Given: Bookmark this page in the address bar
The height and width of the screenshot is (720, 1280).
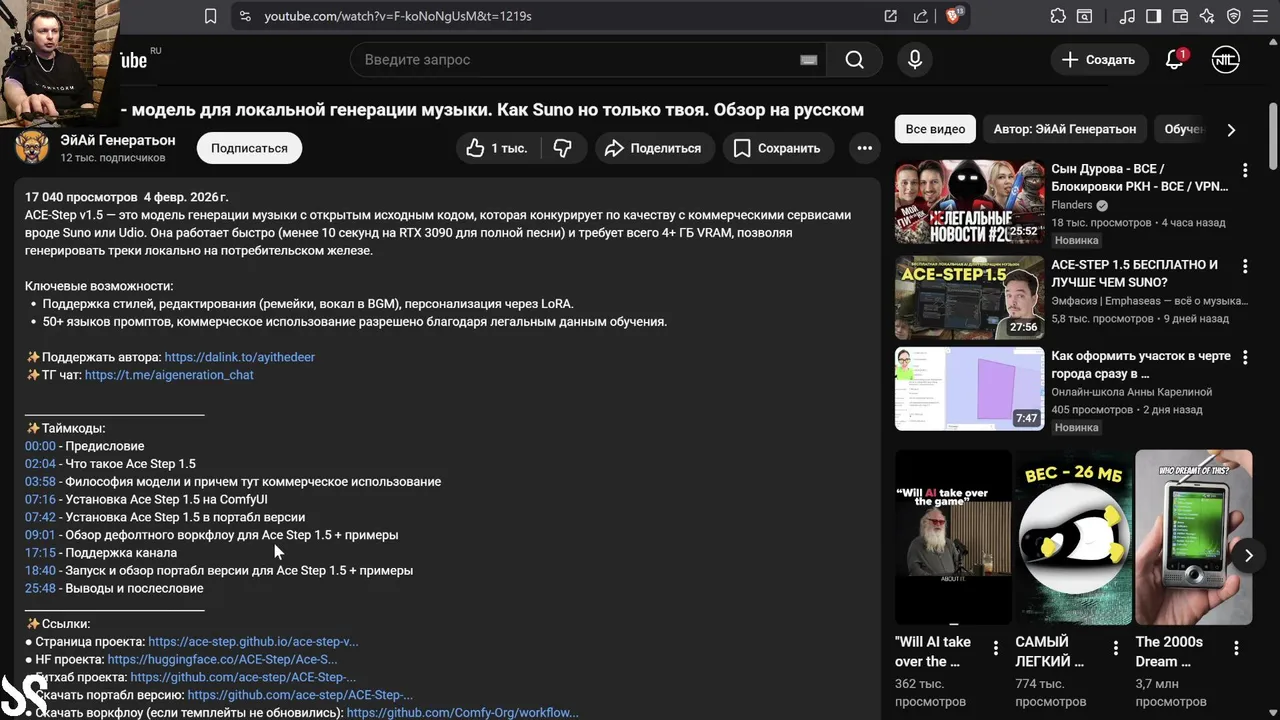Looking at the screenshot, I should [210, 16].
